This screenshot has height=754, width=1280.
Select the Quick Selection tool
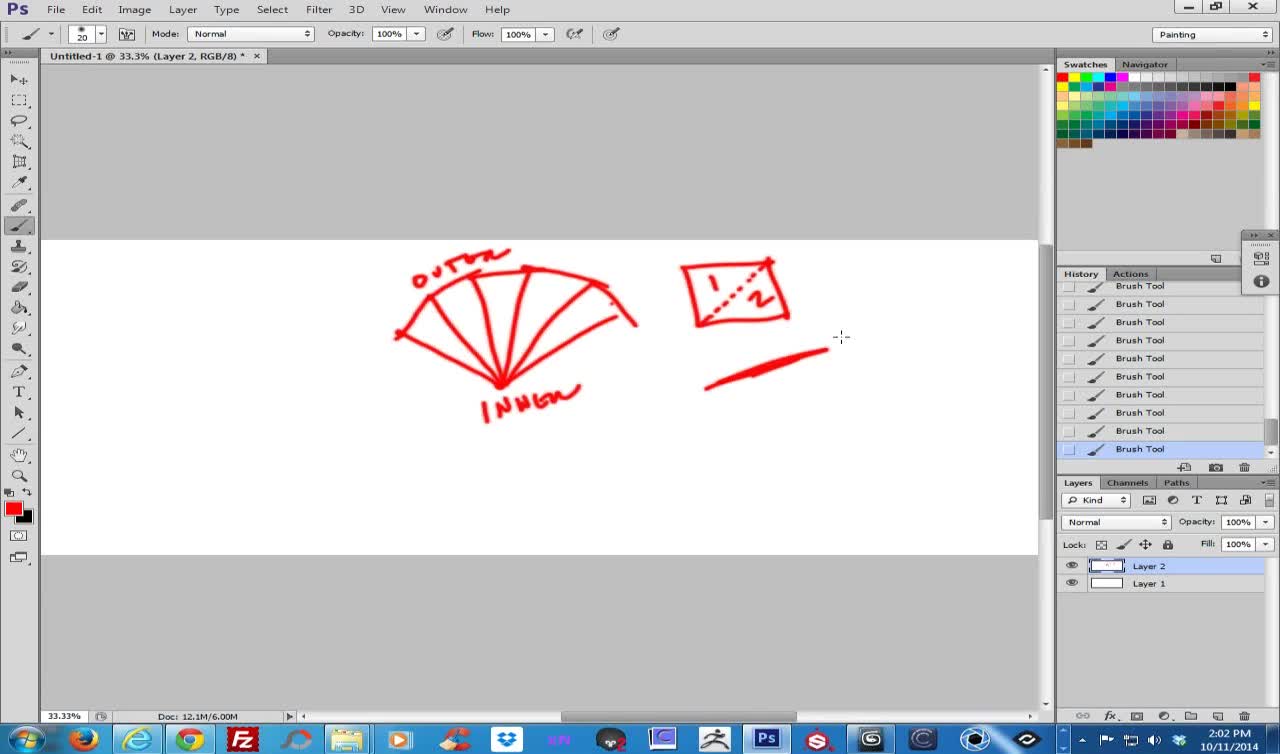pos(19,141)
